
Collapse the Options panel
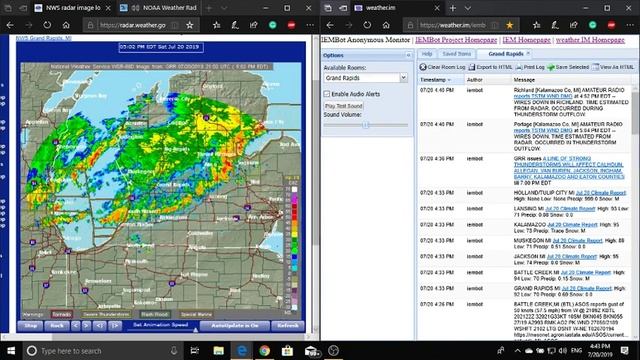point(408,55)
